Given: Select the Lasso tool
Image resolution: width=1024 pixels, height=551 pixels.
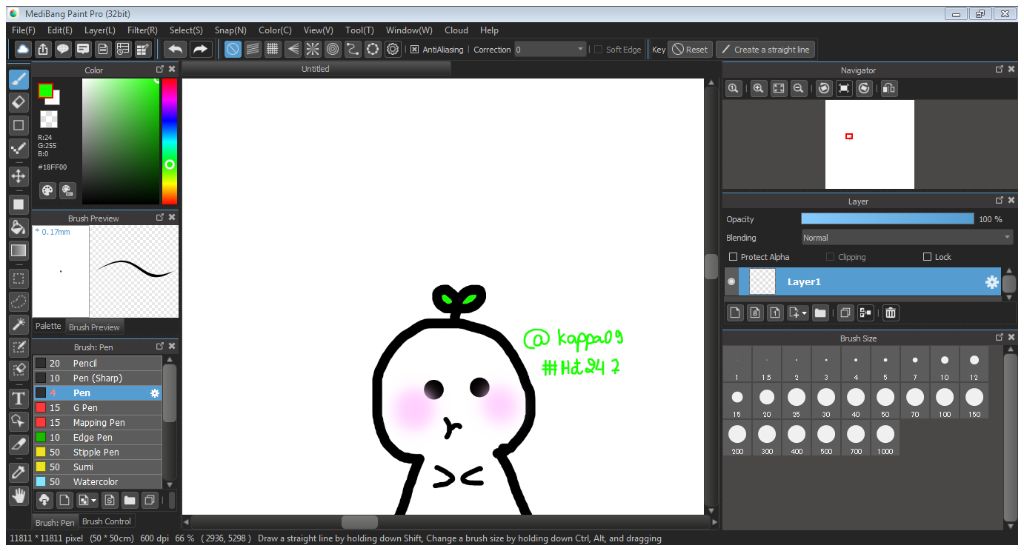Looking at the screenshot, I should pos(18,302).
